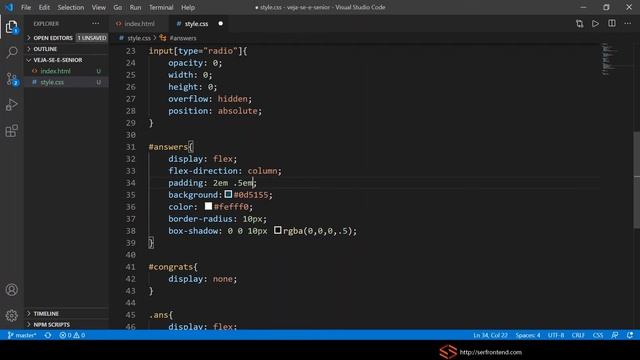640x360 pixels.
Task: Click the Open Changes compare icon
Action: pos(580,24)
